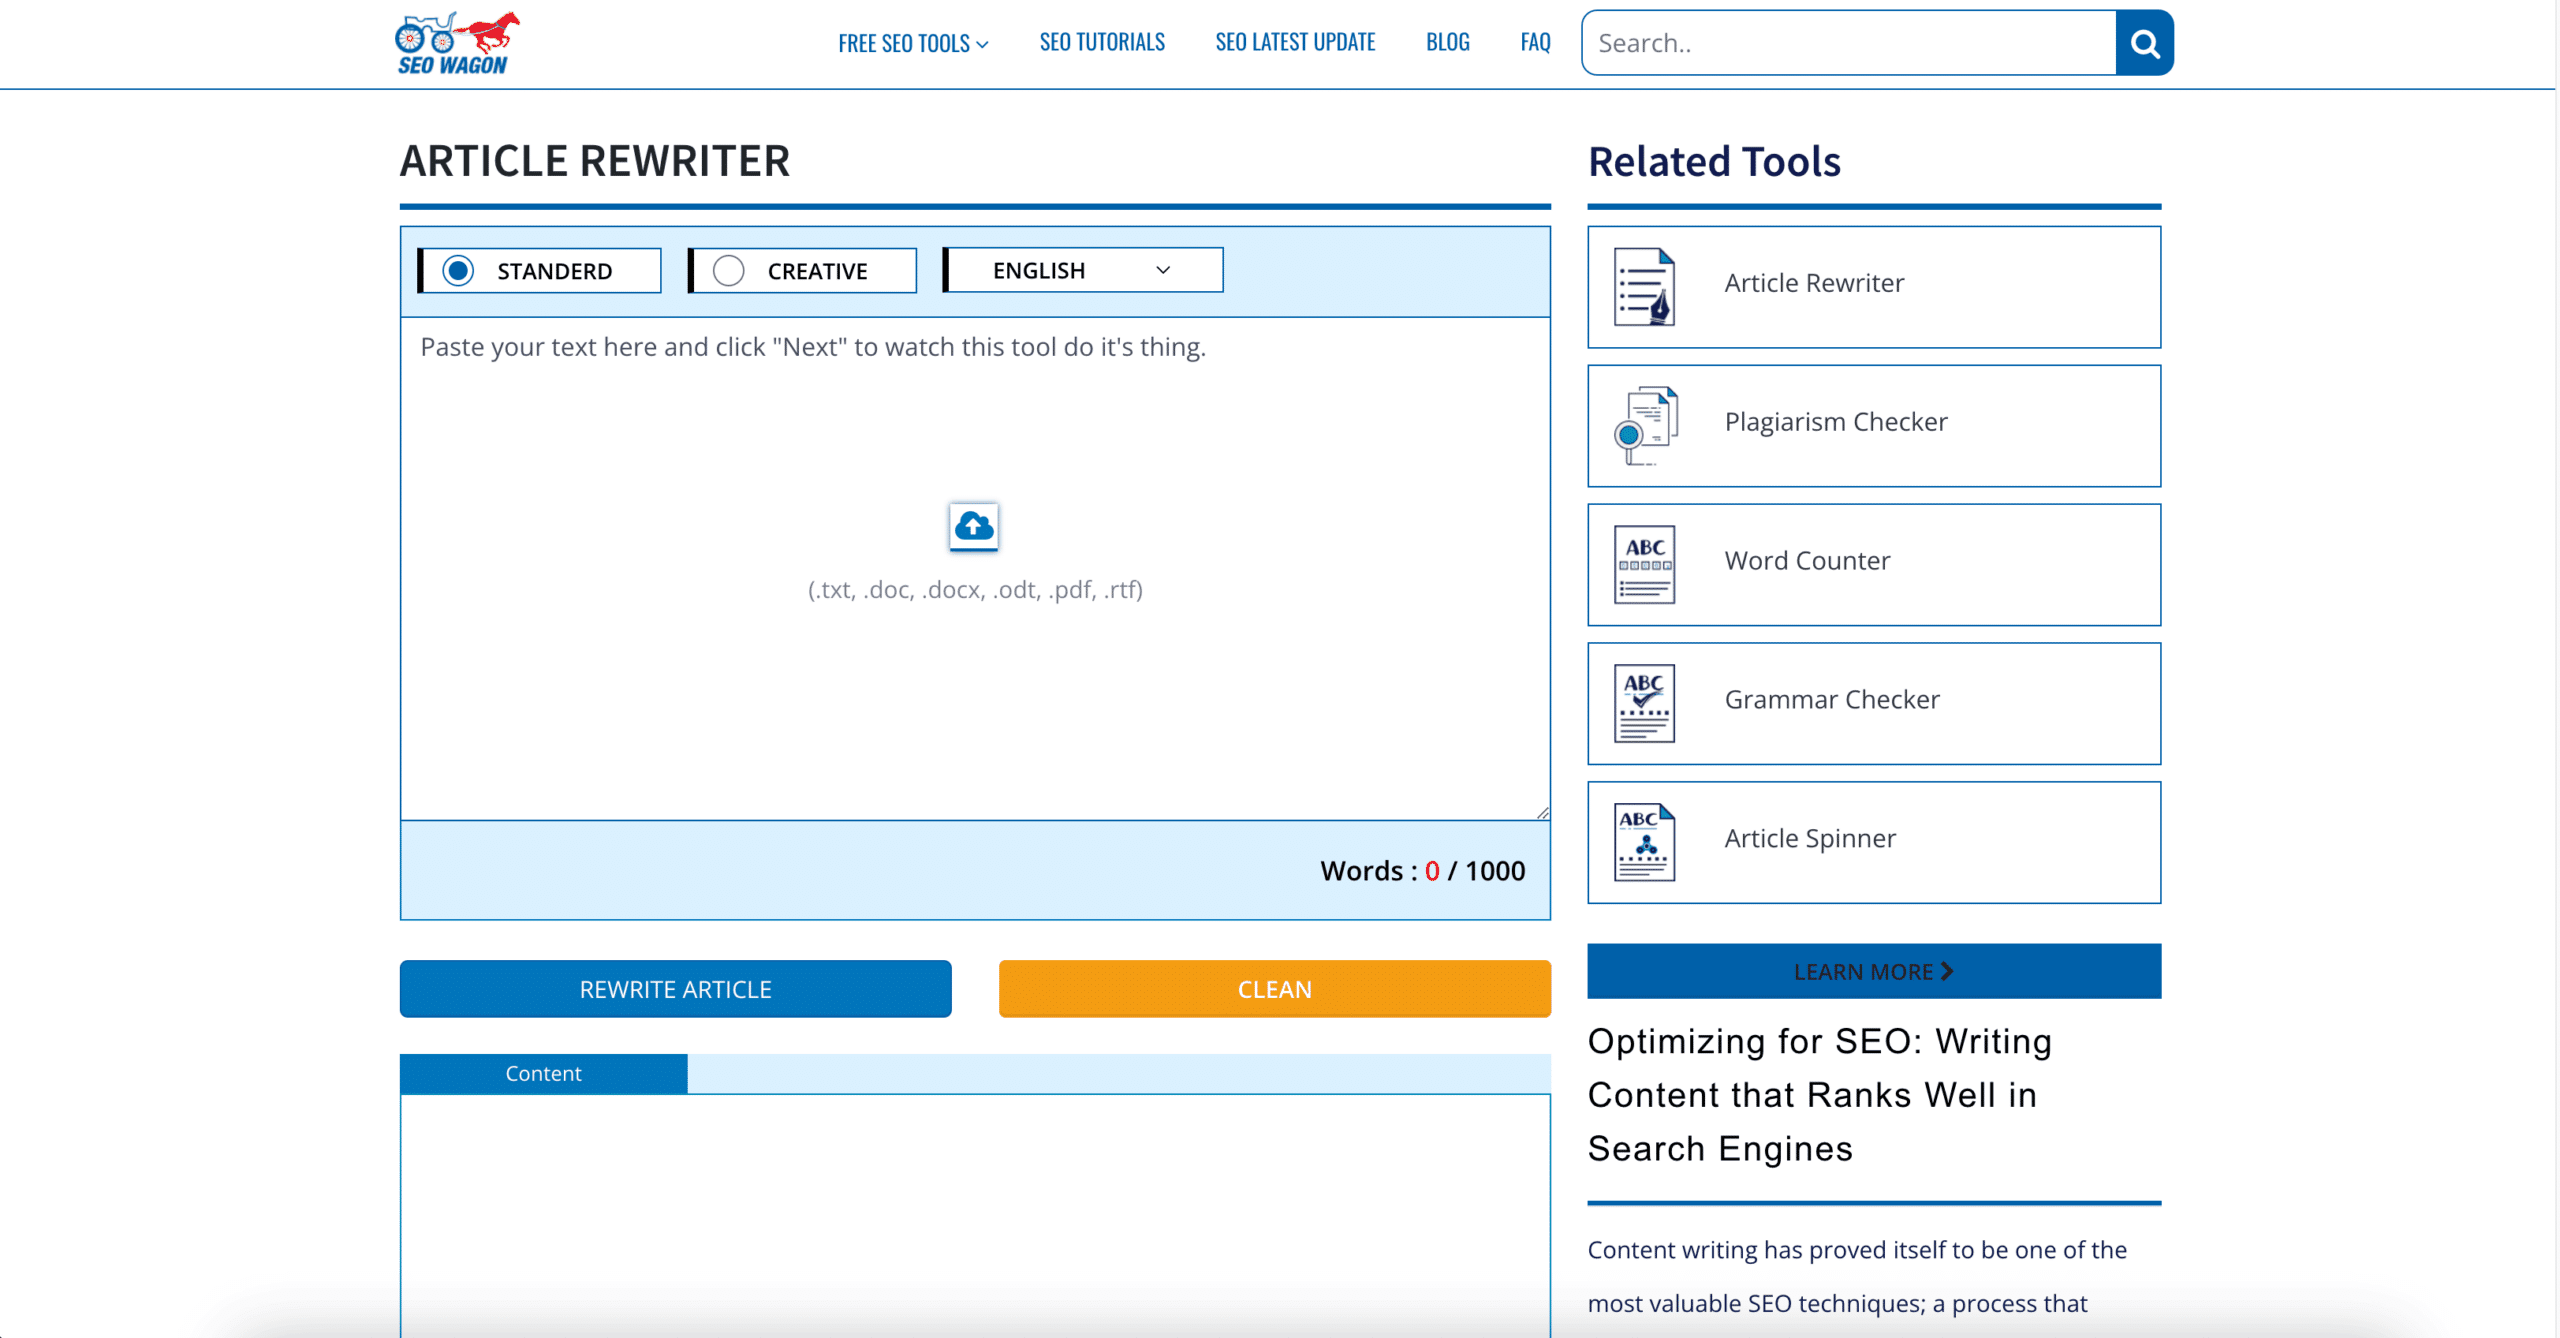Expand the ENGLISH language dropdown
Viewport: 2560px width, 1338px height.
click(1083, 270)
